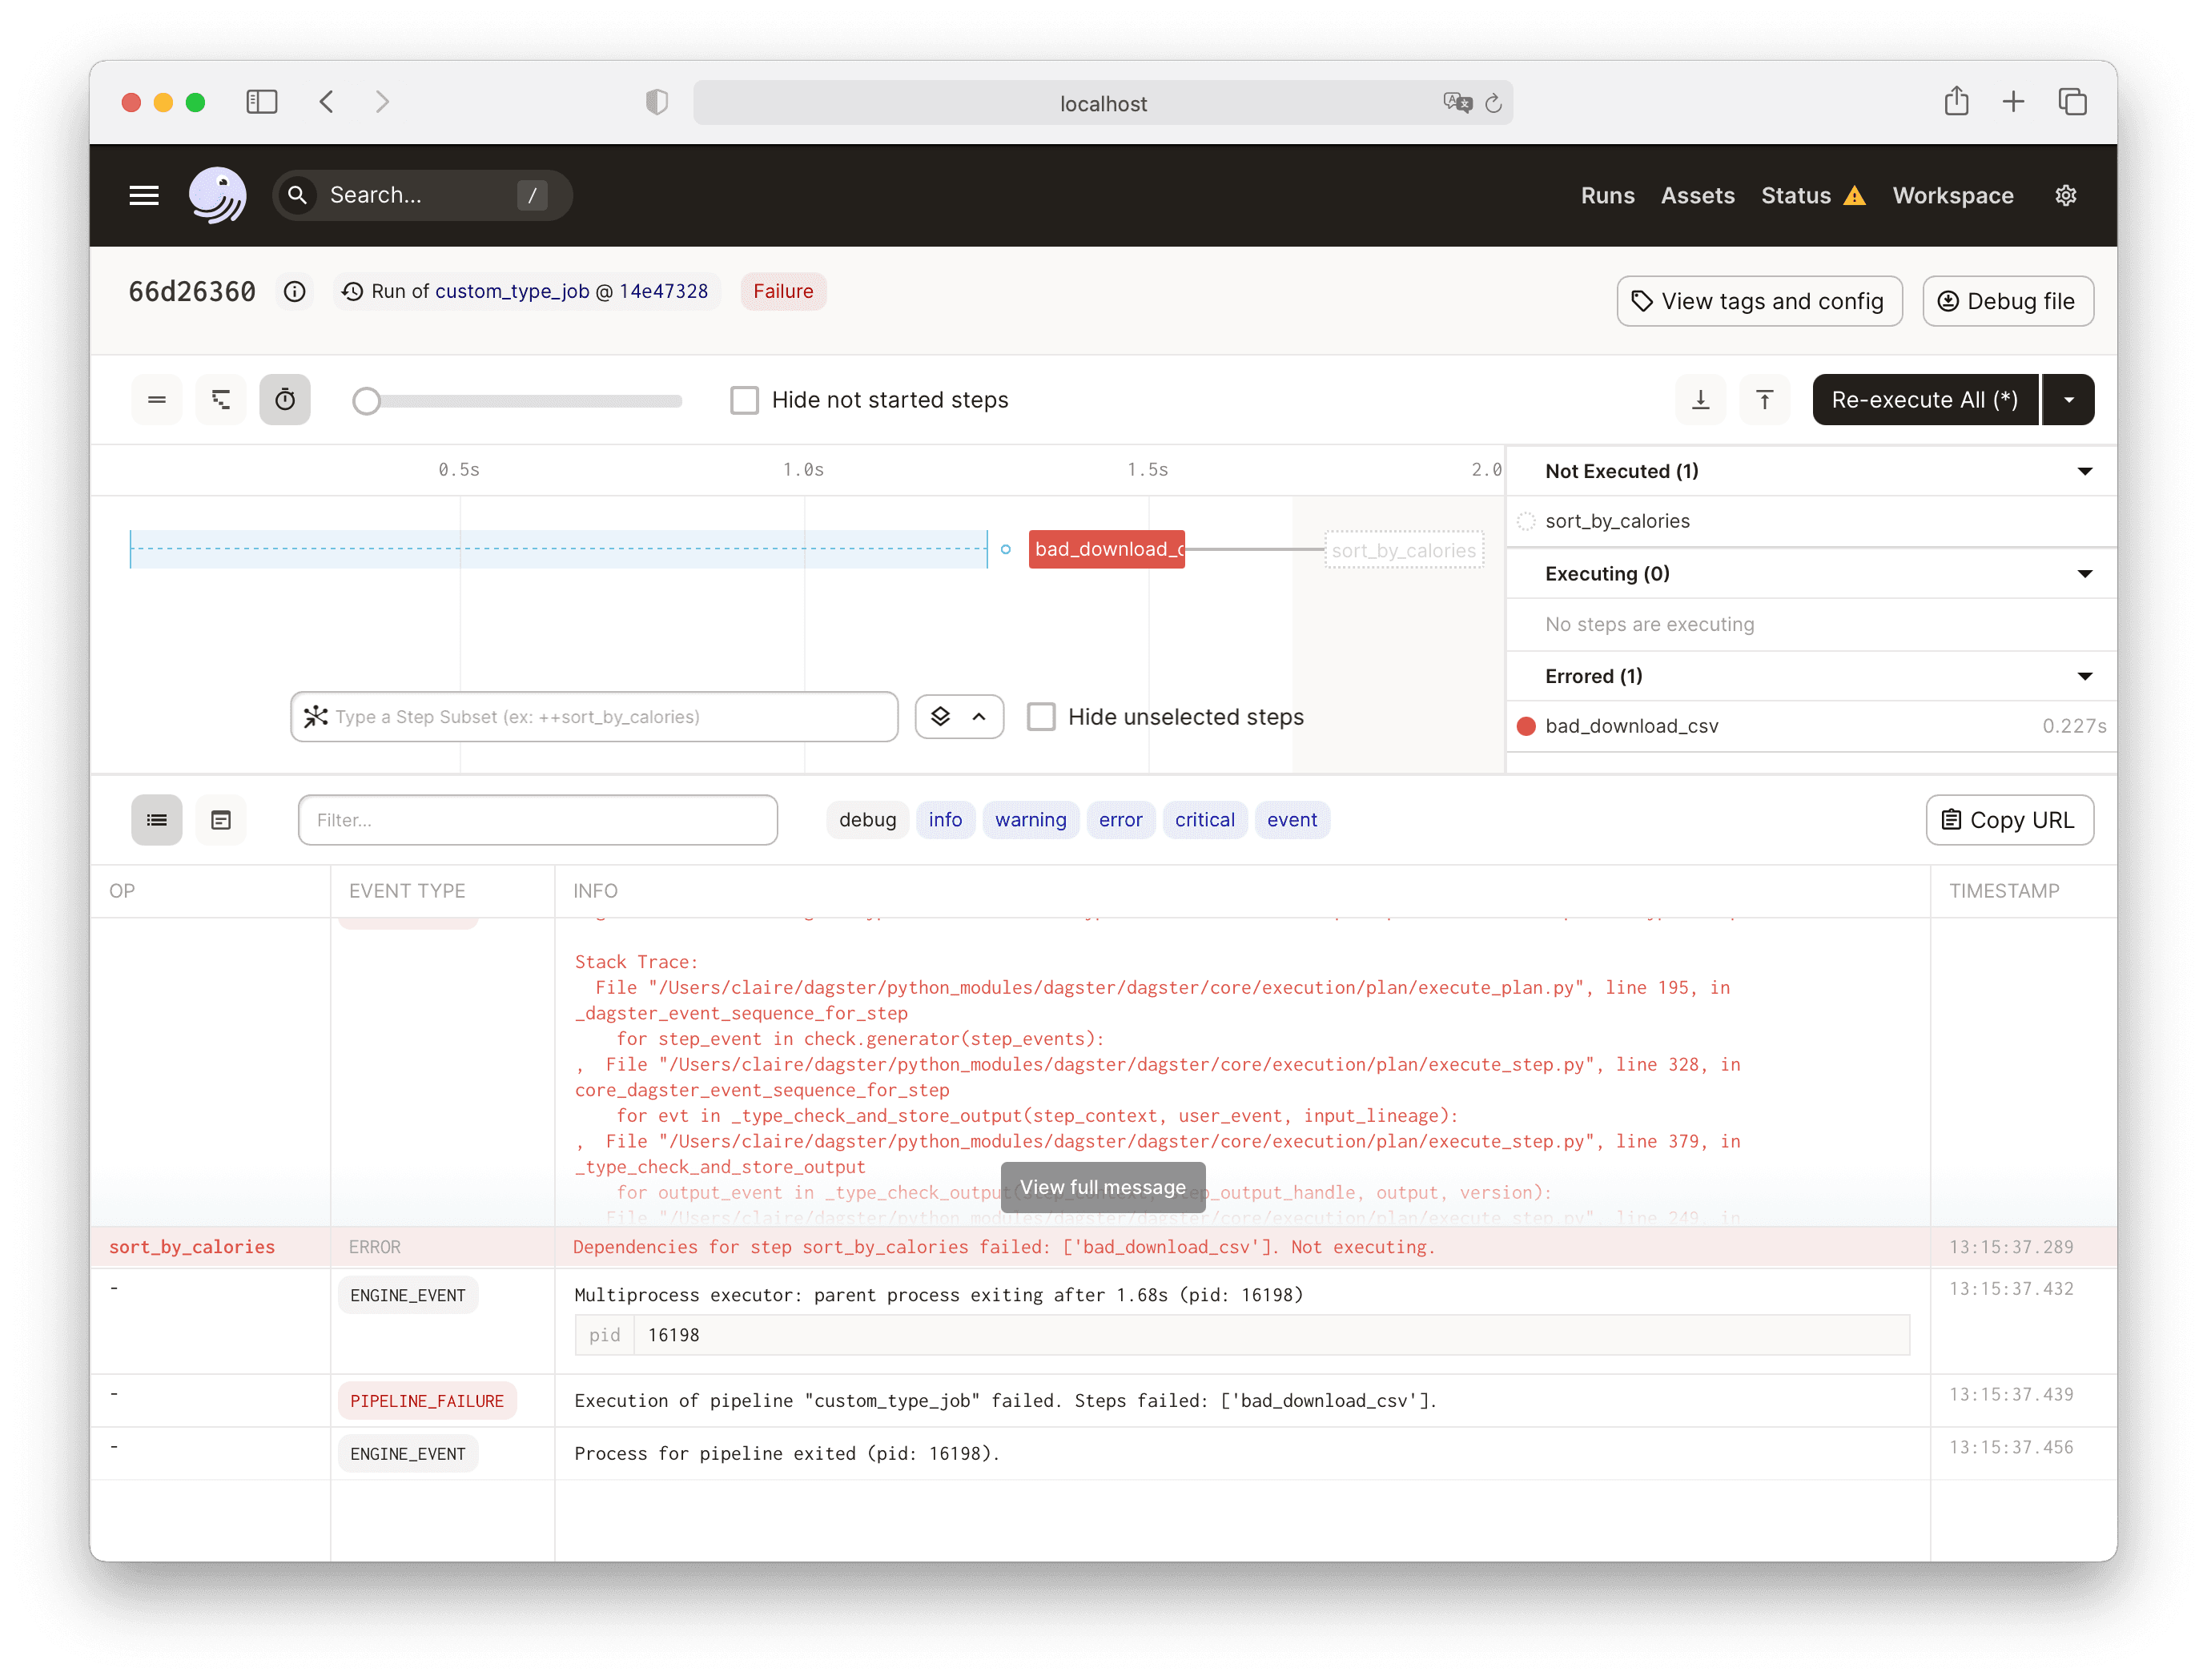Collapse the Not Executed section
This screenshot has width=2207, height=1680.
[x=2084, y=471]
